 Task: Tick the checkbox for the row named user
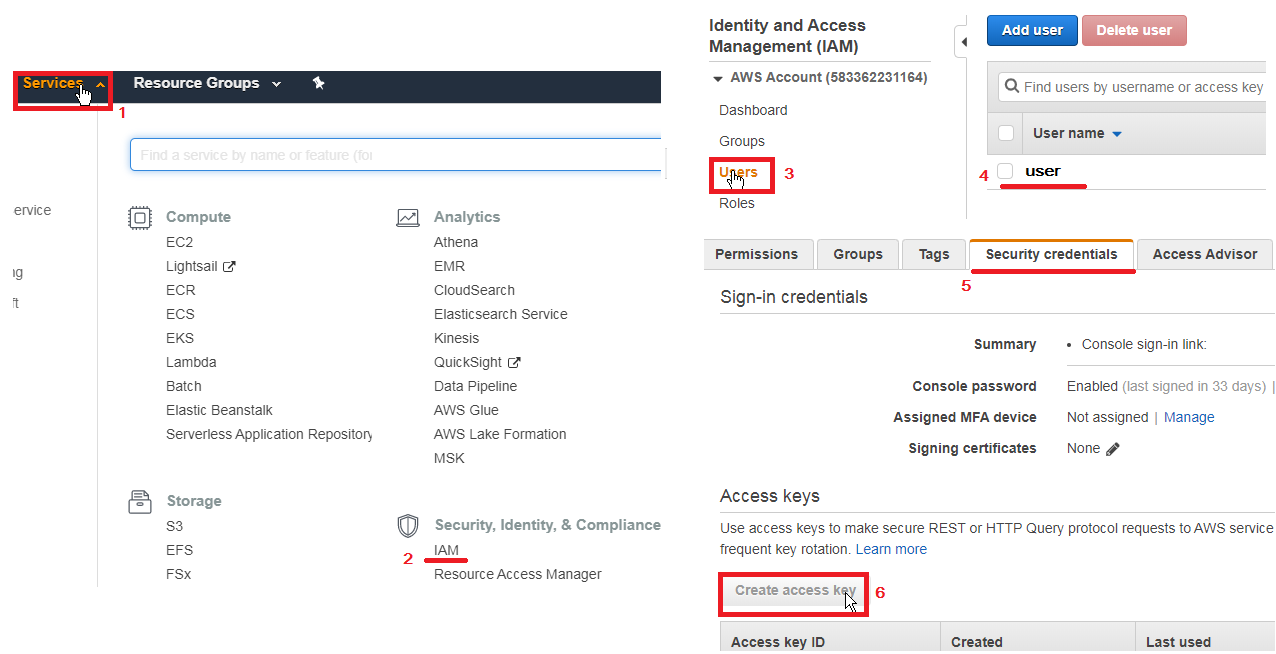[1006, 171]
